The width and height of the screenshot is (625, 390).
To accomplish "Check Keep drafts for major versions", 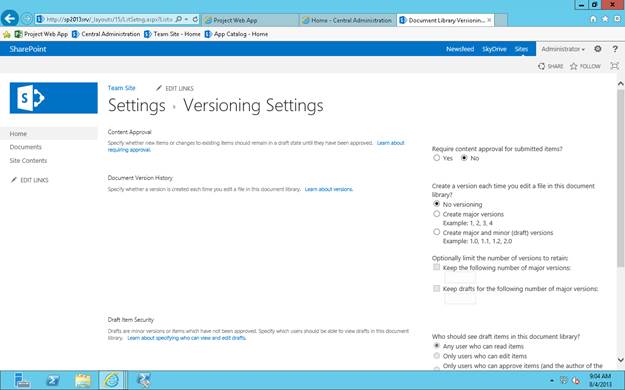I will 436,288.
